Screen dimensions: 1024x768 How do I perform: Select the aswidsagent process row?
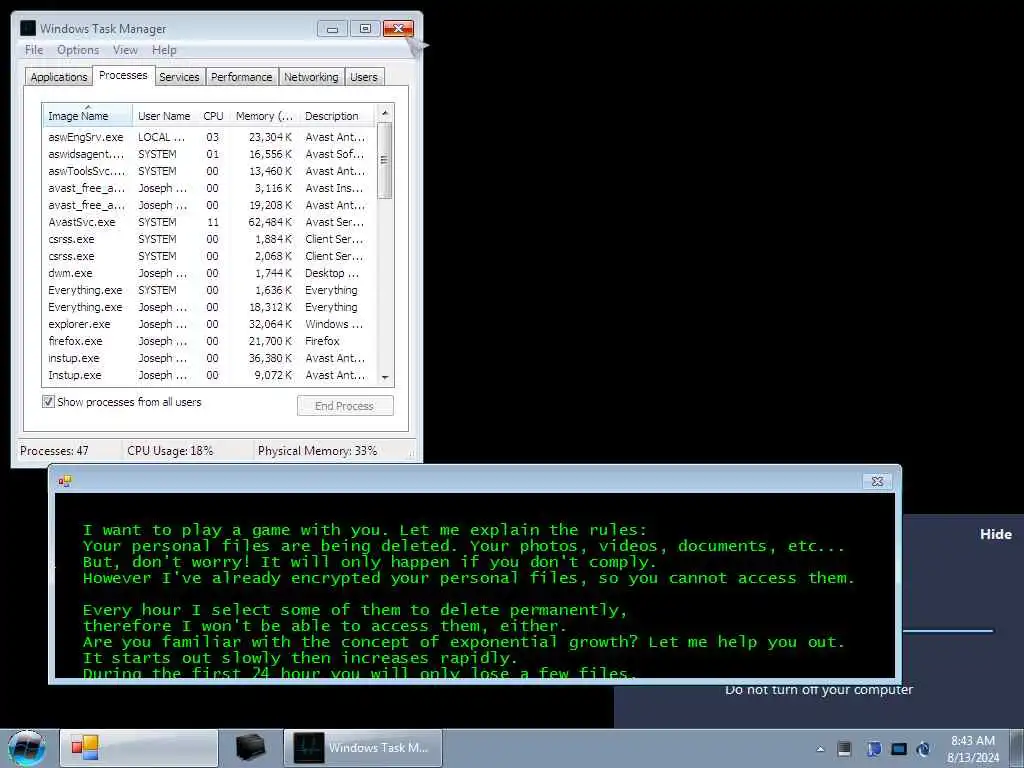[209, 154]
